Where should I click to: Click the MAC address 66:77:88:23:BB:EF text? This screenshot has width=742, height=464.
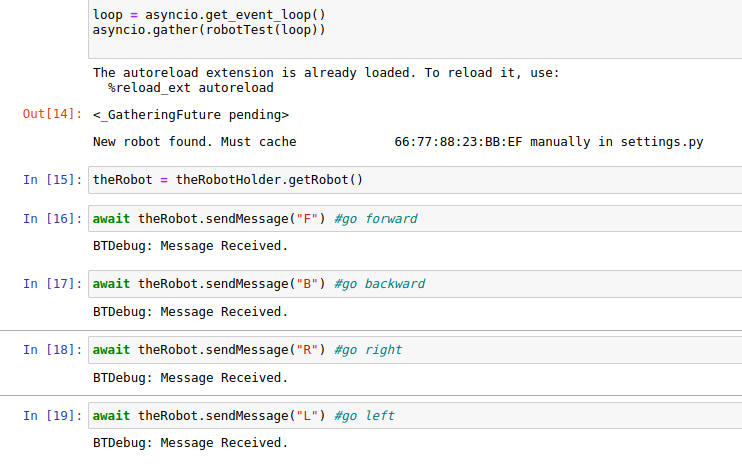click(458, 142)
